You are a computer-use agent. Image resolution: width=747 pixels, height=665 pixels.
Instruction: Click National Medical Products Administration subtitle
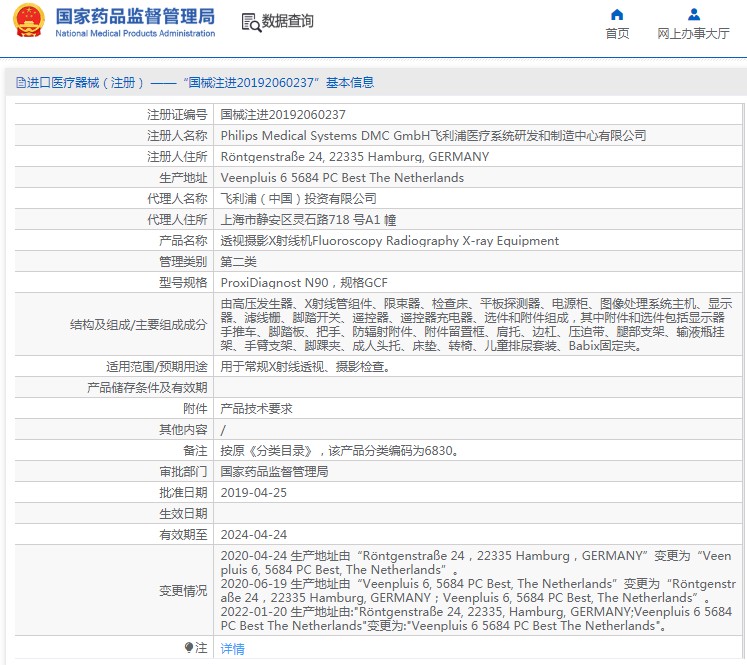(135, 33)
